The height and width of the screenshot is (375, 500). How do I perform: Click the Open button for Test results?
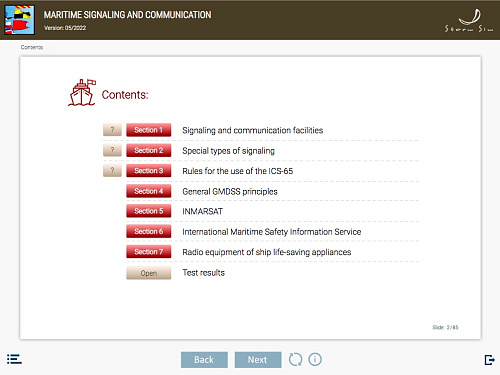click(x=149, y=273)
